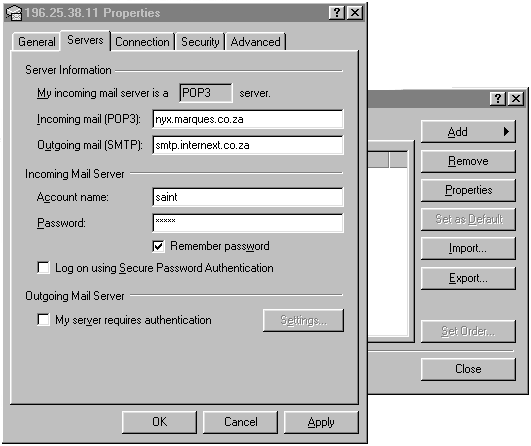Select the Servers tab
Image resolution: width=531 pixels, height=446 pixels.
coord(85,40)
